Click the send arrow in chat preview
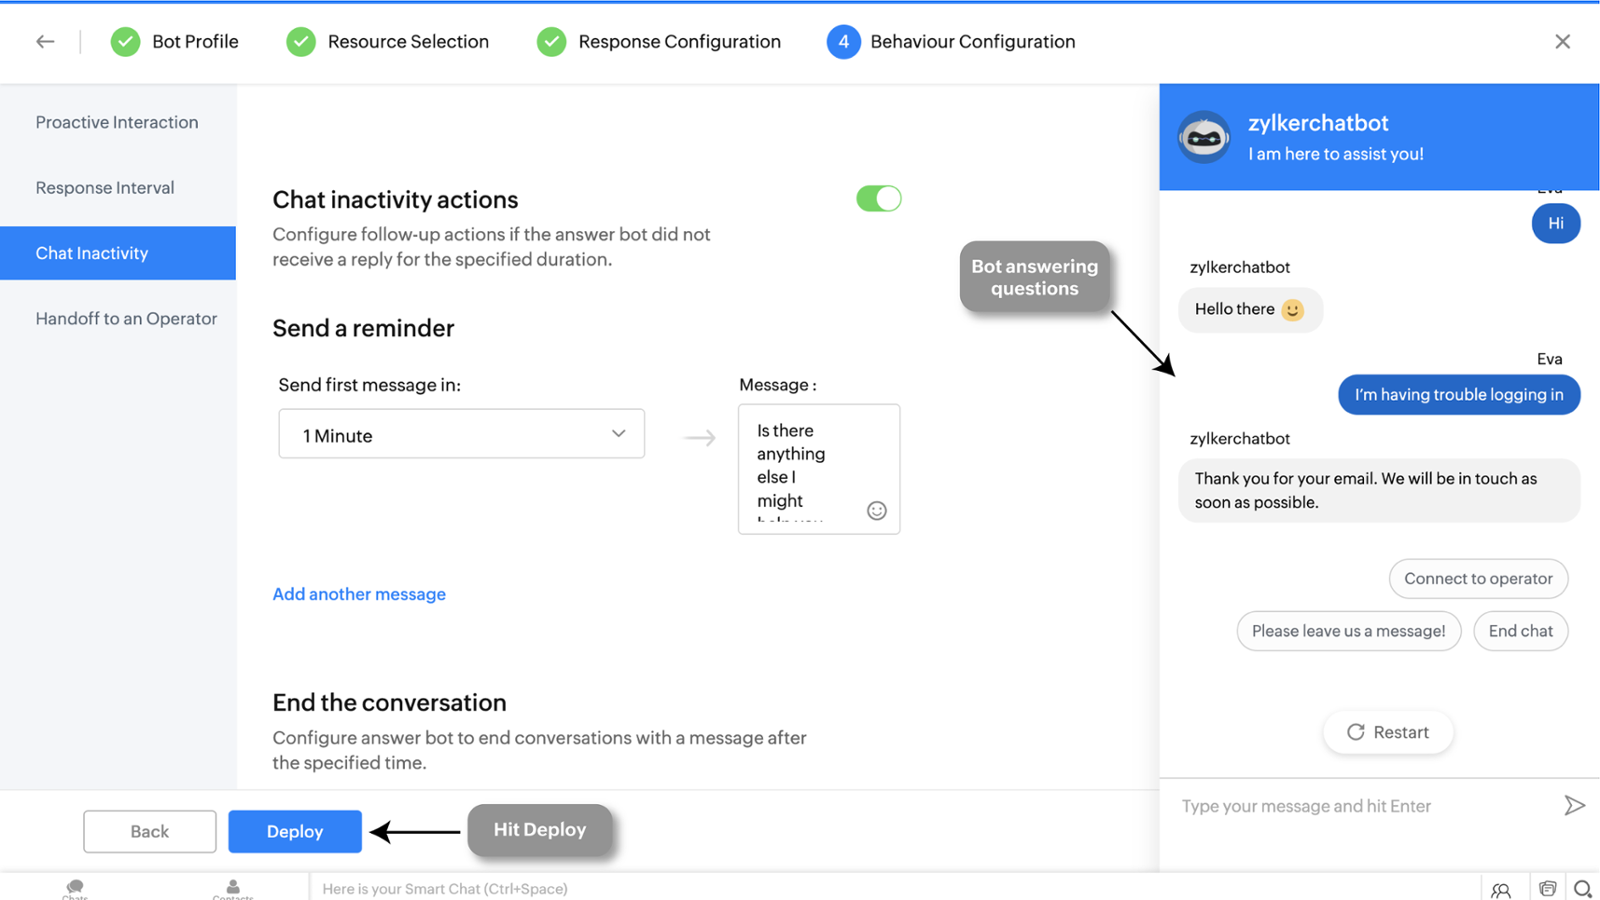The image size is (1600, 900). coord(1574,806)
